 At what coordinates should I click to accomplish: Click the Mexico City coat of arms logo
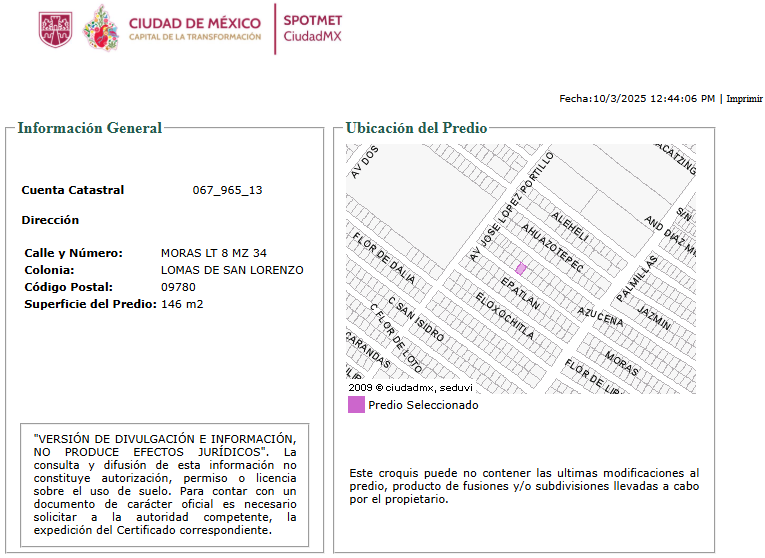56,30
